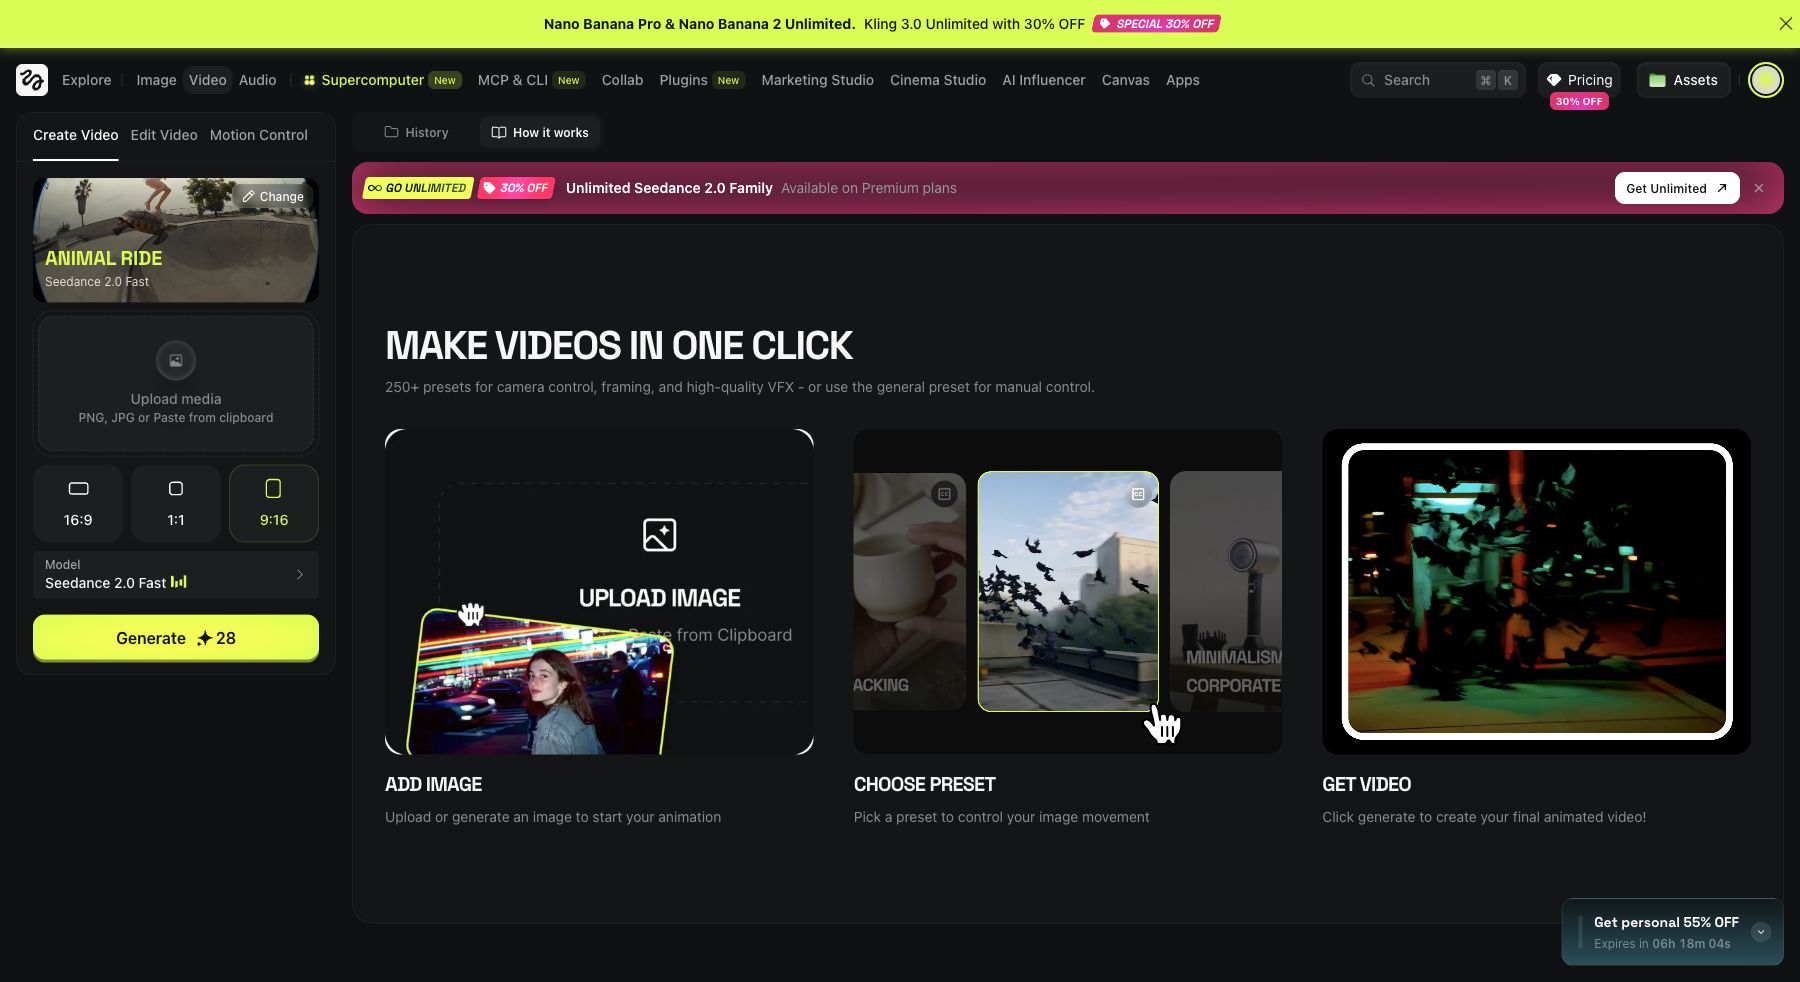Open the Pricing page
1800x982 pixels.
point(1579,80)
